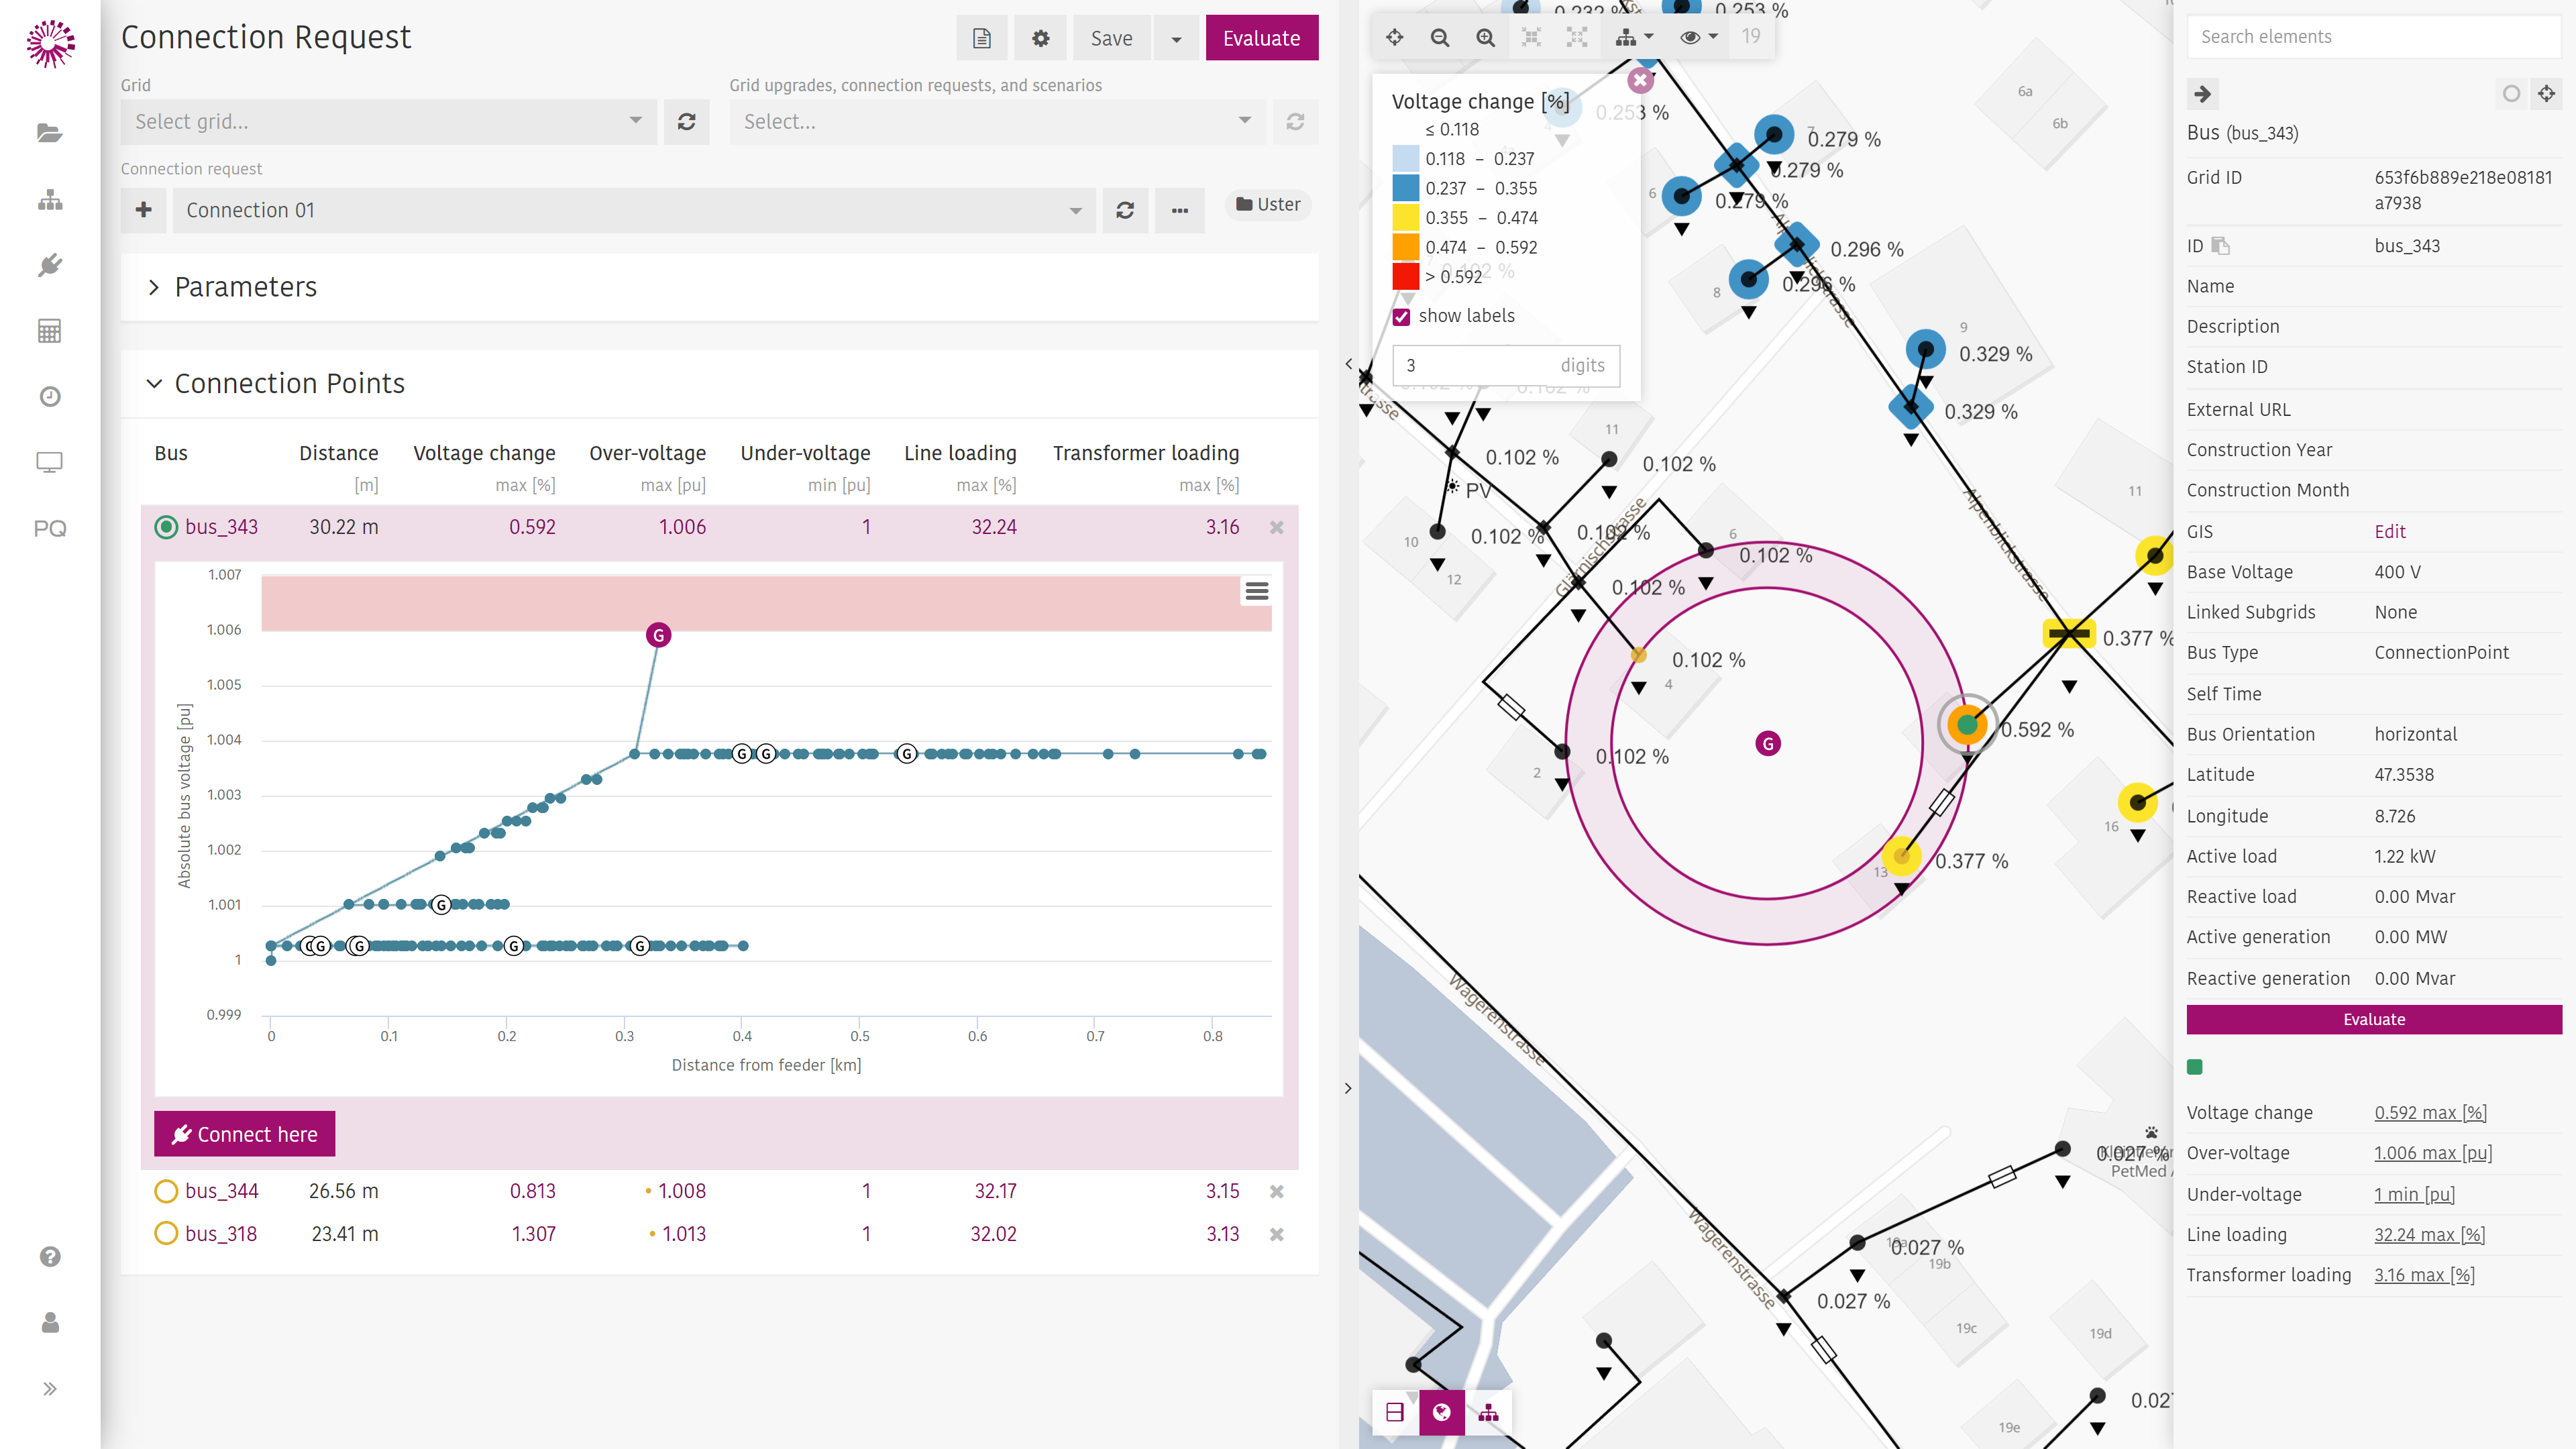This screenshot has width=2576, height=1449.
Task: Click the red > 0.592 legend swatch
Action: (1406, 276)
